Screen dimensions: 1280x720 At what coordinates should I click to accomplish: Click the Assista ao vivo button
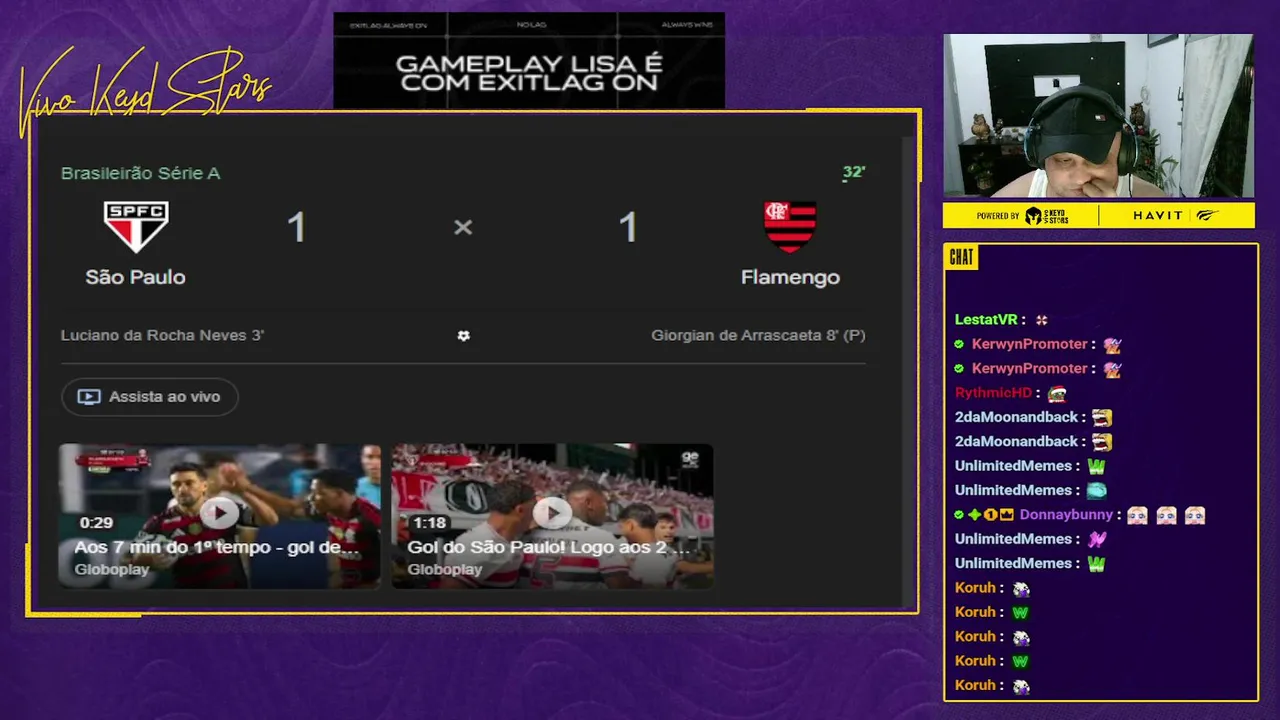(x=150, y=397)
